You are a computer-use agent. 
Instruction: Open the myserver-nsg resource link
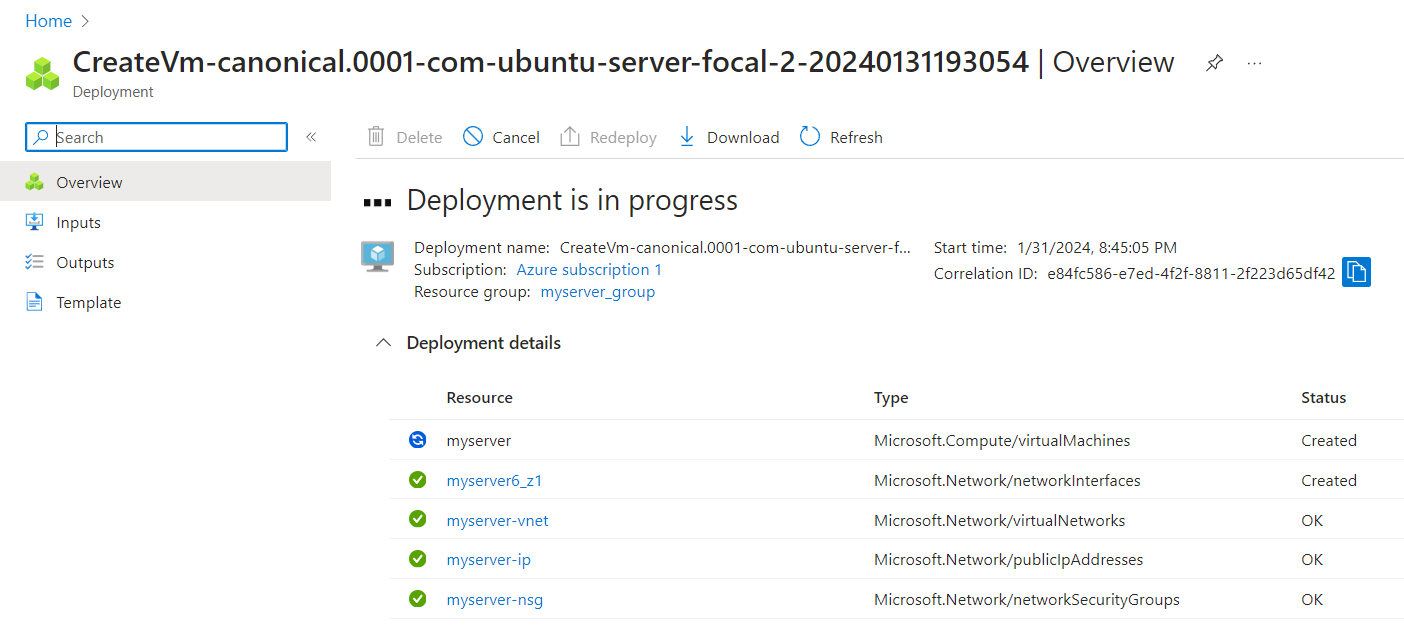pos(495,600)
